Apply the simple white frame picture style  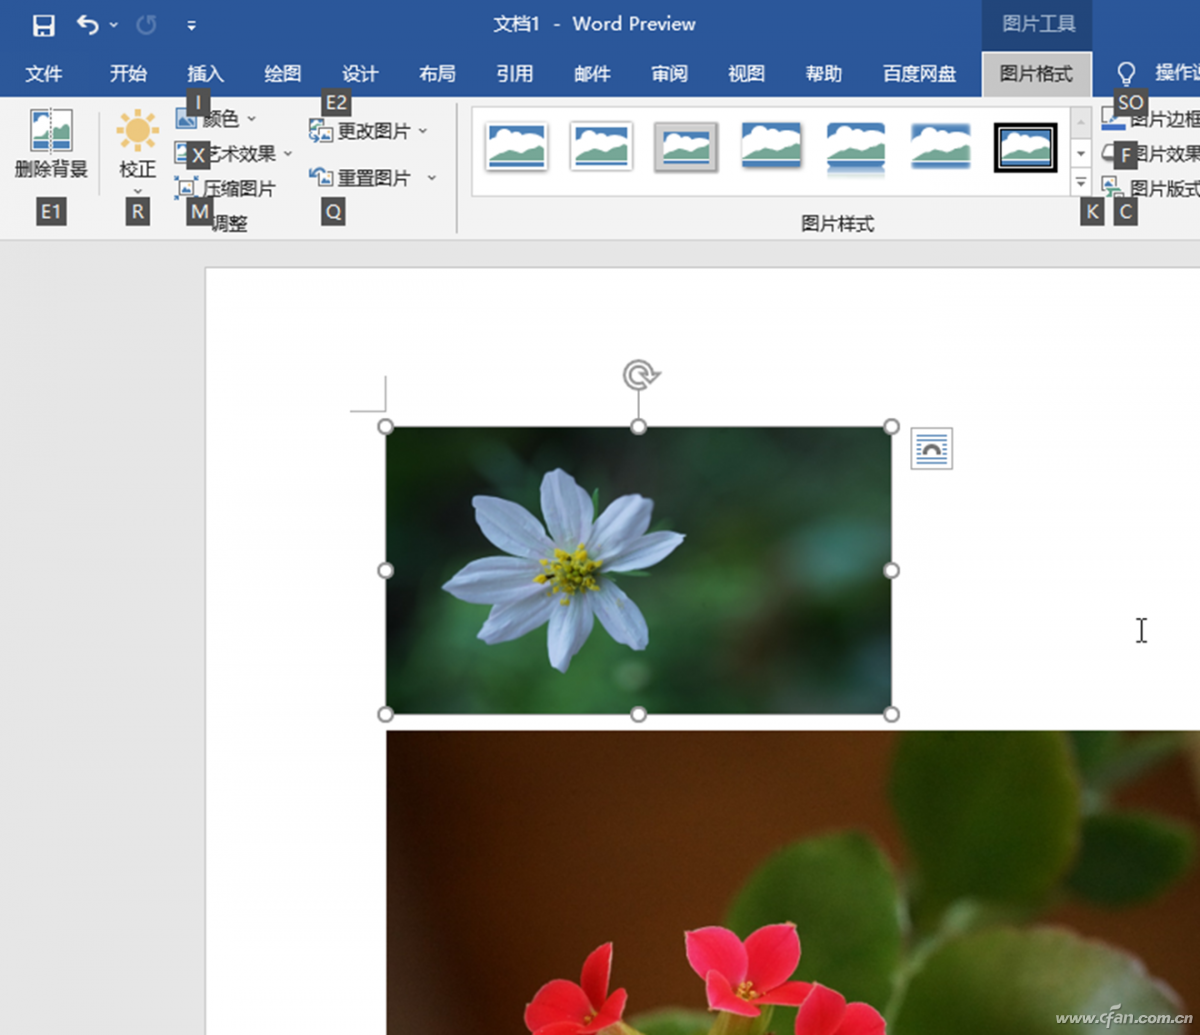(x=516, y=147)
